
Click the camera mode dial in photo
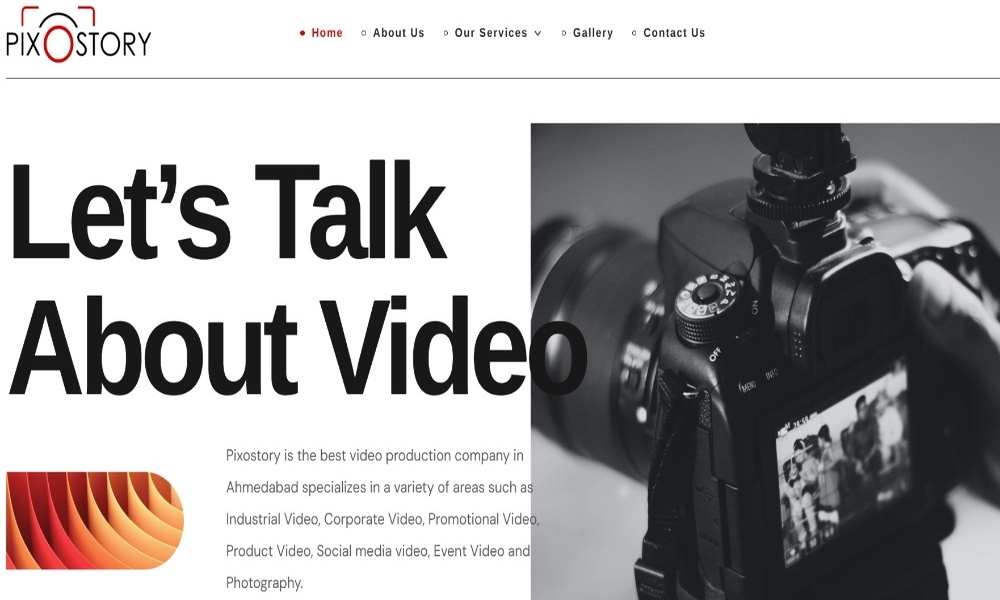coord(707,309)
